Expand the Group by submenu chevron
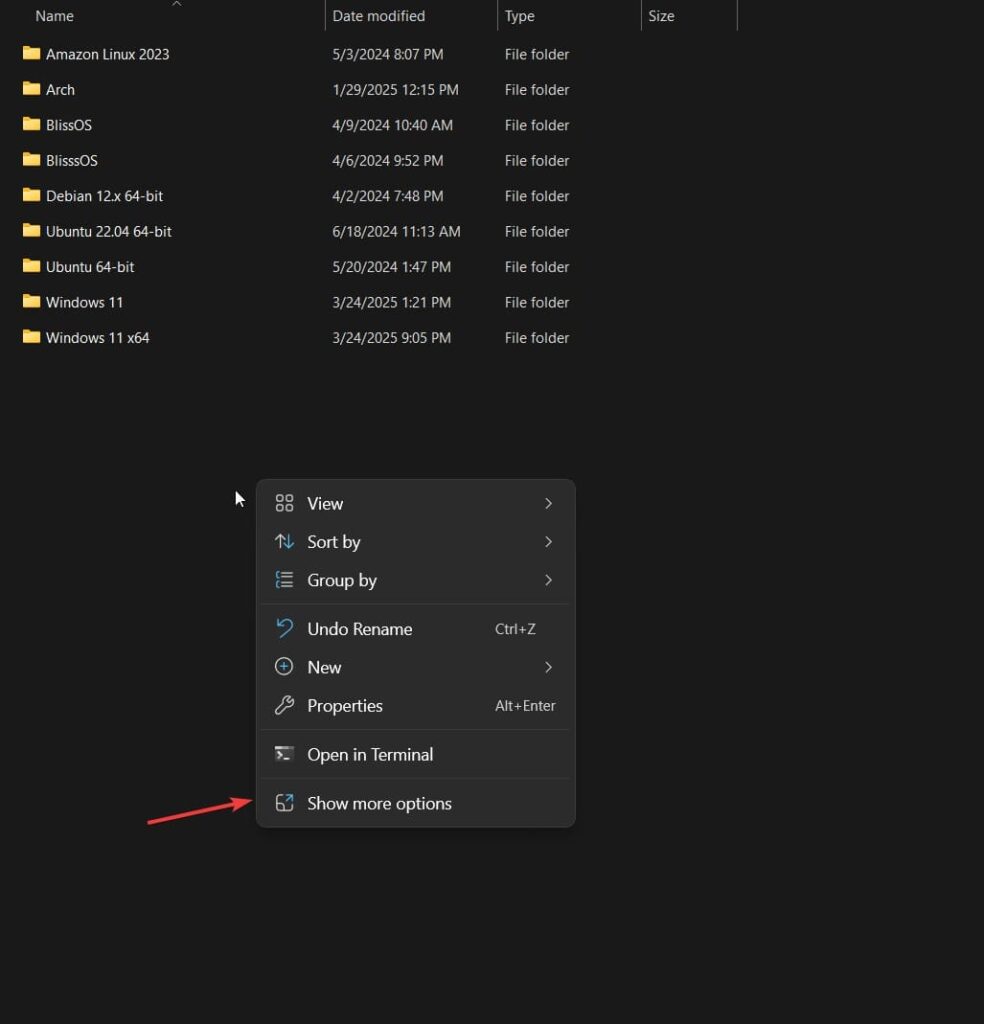This screenshot has height=1024, width=984. pos(548,580)
